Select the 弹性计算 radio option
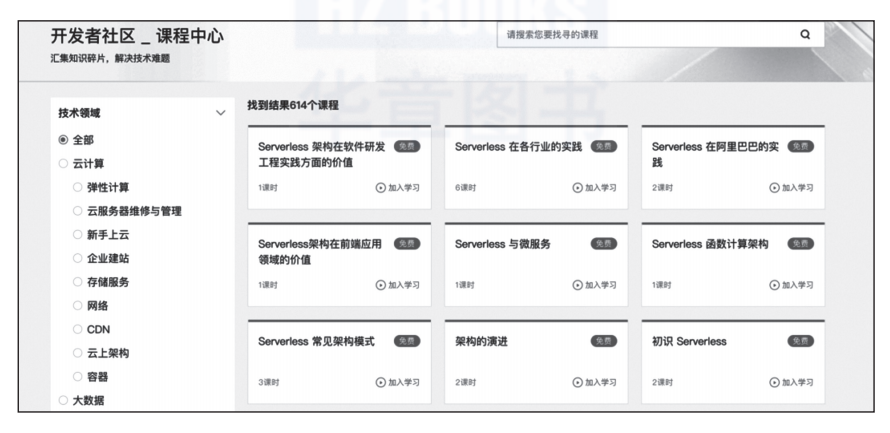The image size is (890, 433). (78, 187)
